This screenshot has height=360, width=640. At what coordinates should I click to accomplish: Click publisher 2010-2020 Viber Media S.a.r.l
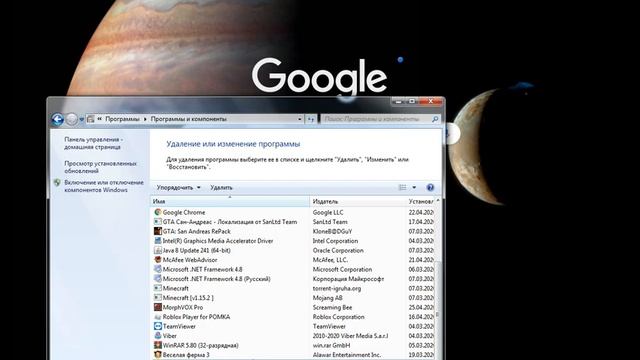(350, 336)
